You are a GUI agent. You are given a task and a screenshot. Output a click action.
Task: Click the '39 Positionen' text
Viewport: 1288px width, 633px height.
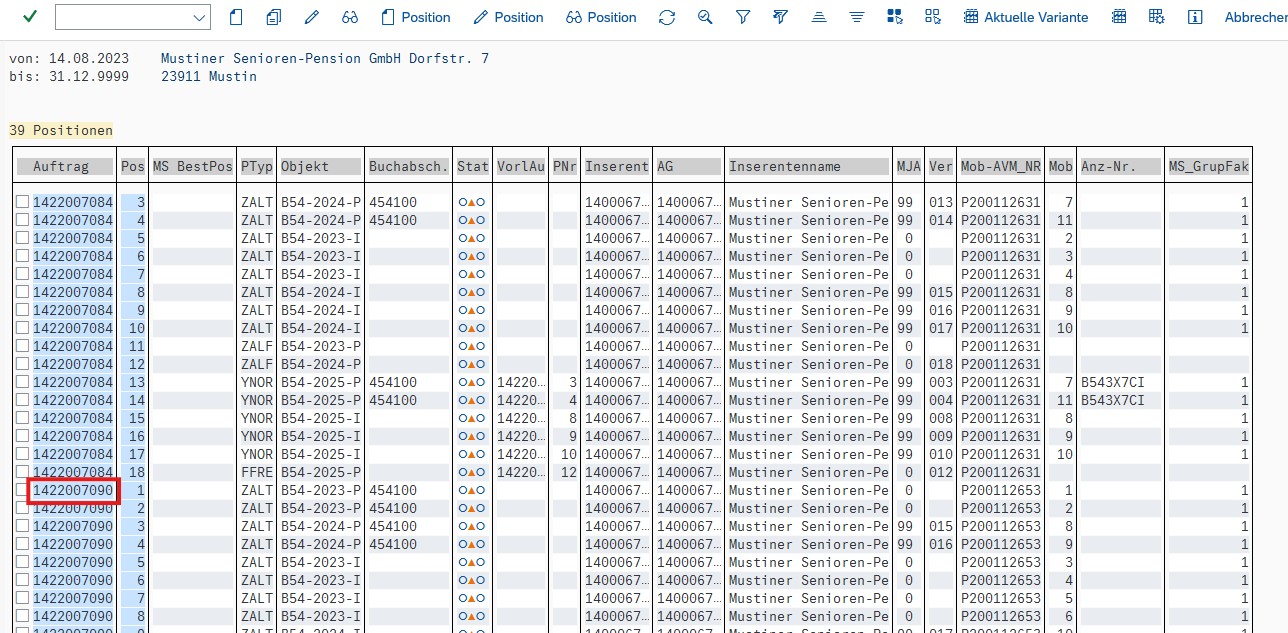coord(61,130)
